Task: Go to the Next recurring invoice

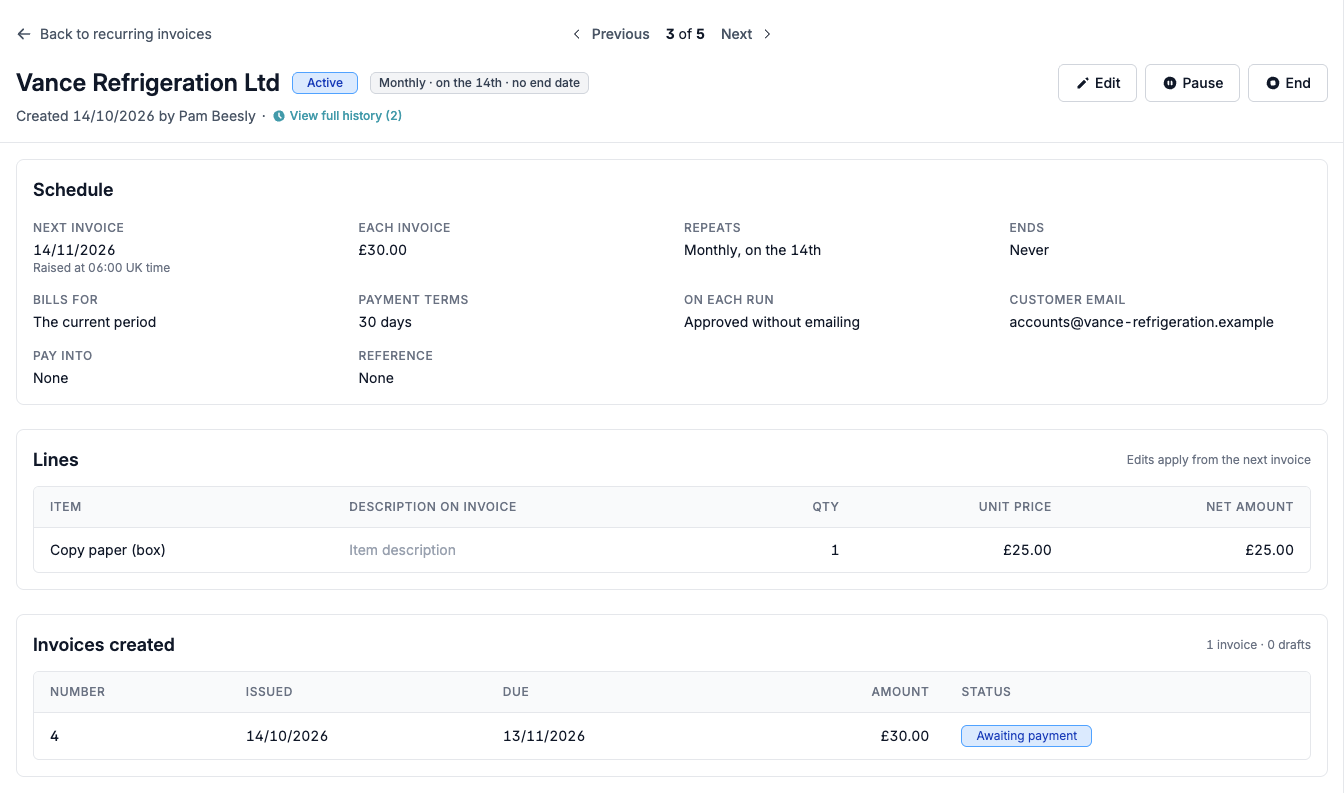Action: (746, 34)
